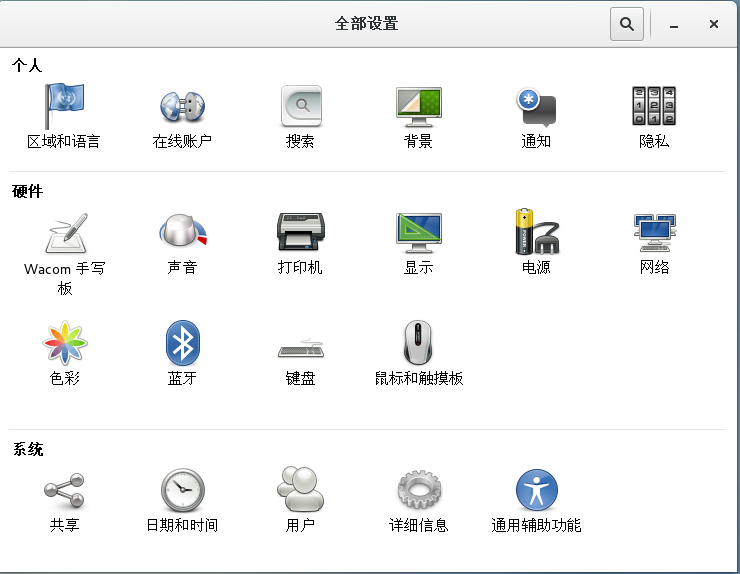This screenshot has width=740, height=574.
Task: Click the search button in title bar
Action: tap(627, 24)
